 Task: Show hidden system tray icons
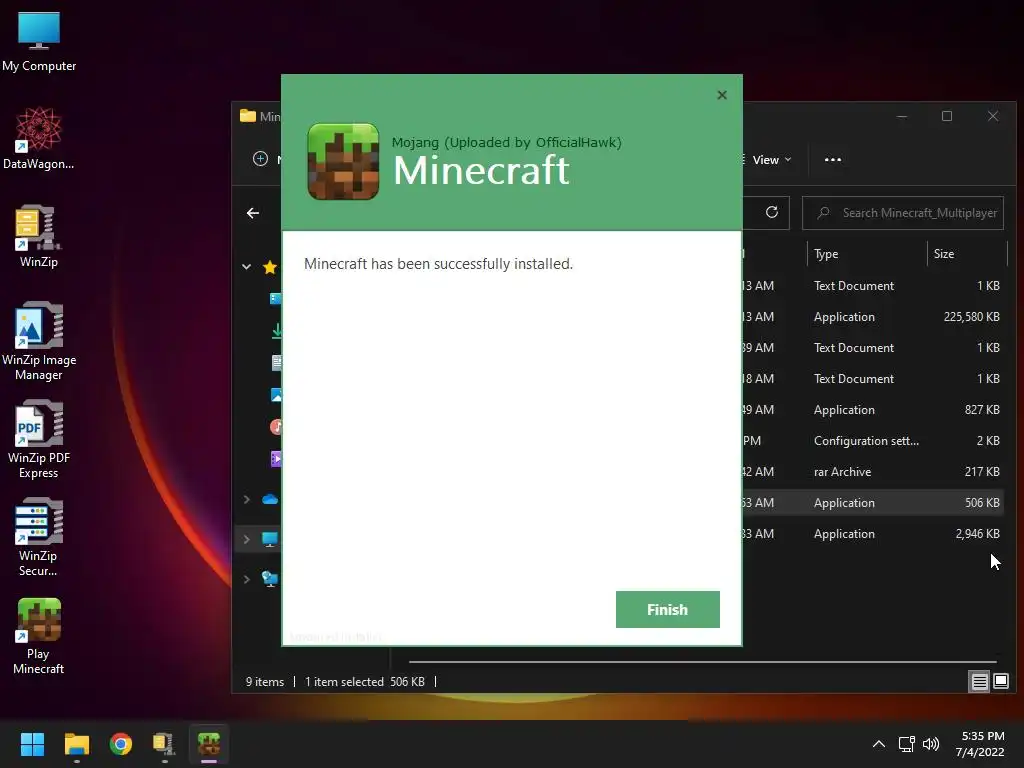[879, 744]
